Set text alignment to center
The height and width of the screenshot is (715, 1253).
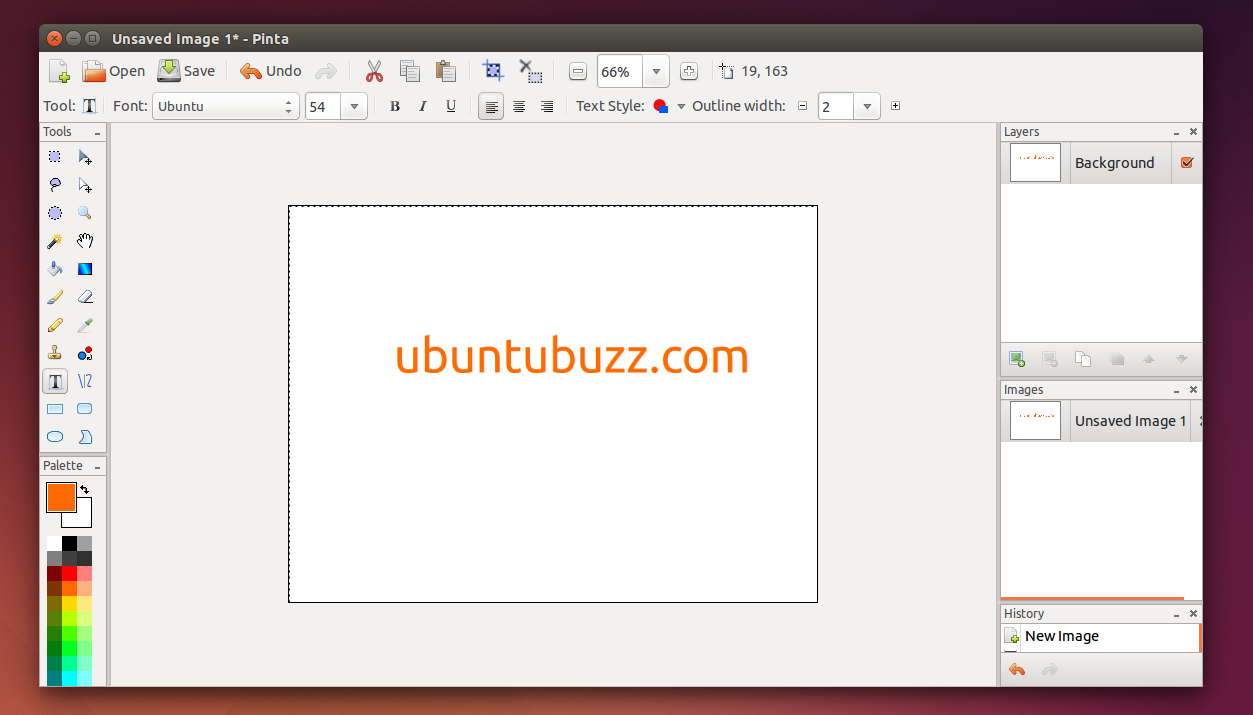pyautogui.click(x=519, y=106)
